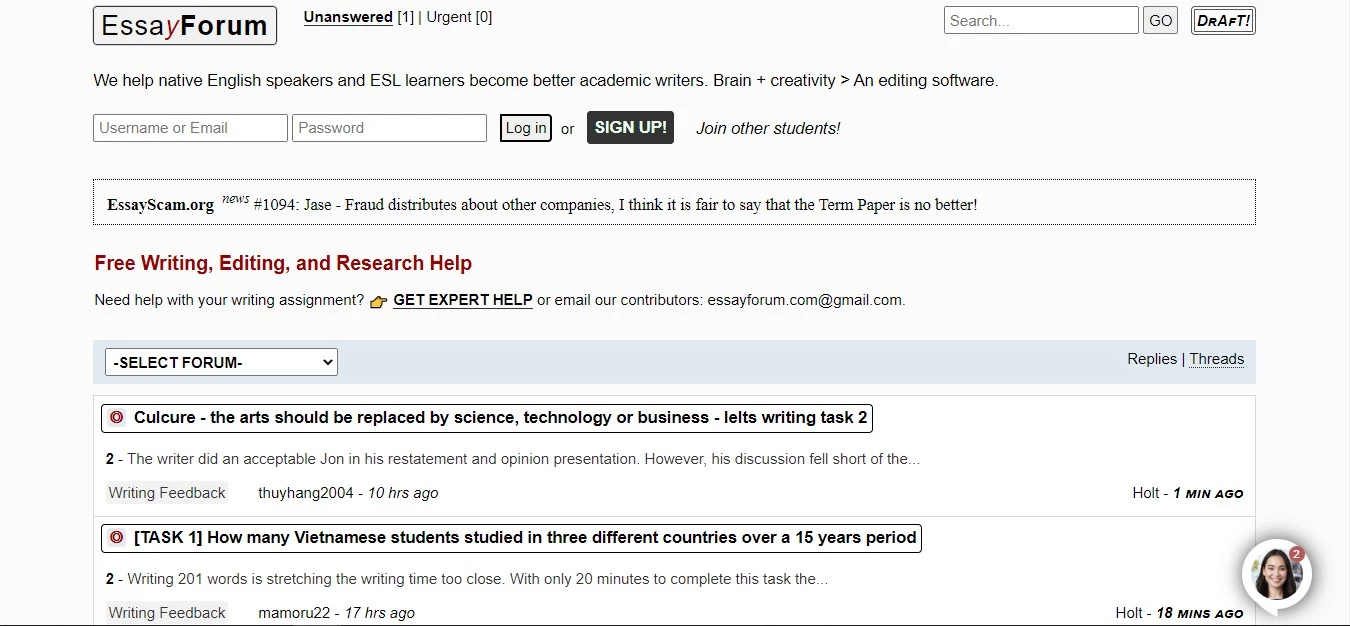The image size is (1350, 626).
Task: Open the SELECT FORUM dropdown
Action: pyautogui.click(x=220, y=362)
